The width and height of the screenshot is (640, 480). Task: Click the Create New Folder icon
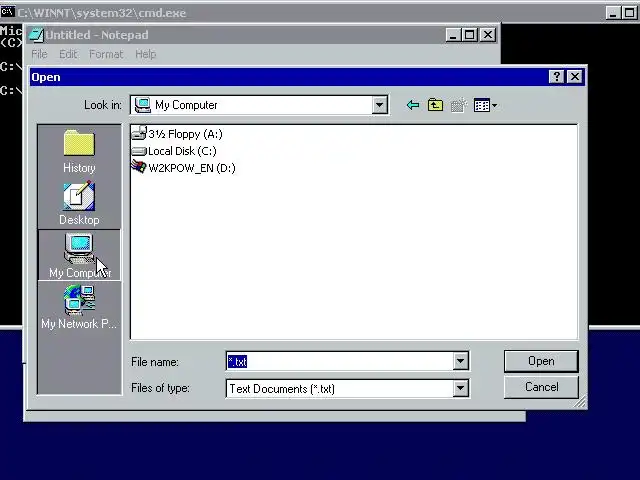pyautogui.click(x=459, y=105)
